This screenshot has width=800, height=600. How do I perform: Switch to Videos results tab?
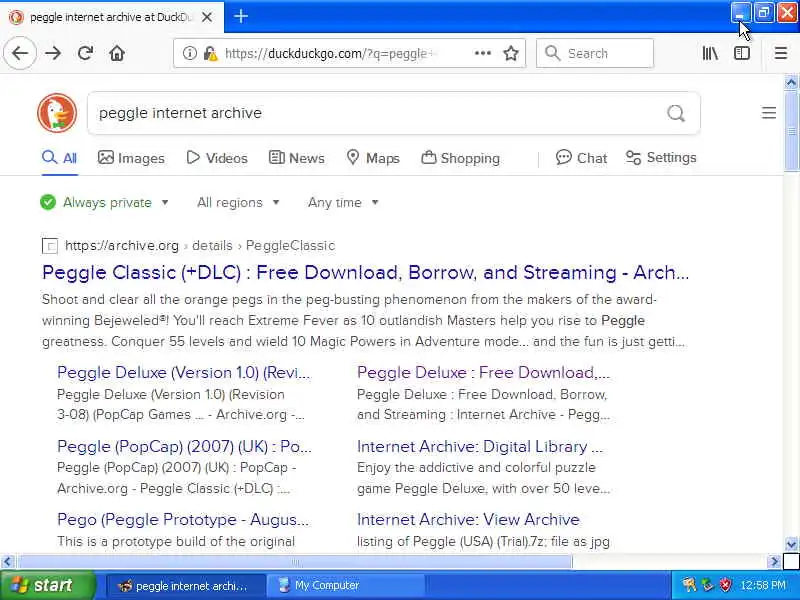point(217,158)
